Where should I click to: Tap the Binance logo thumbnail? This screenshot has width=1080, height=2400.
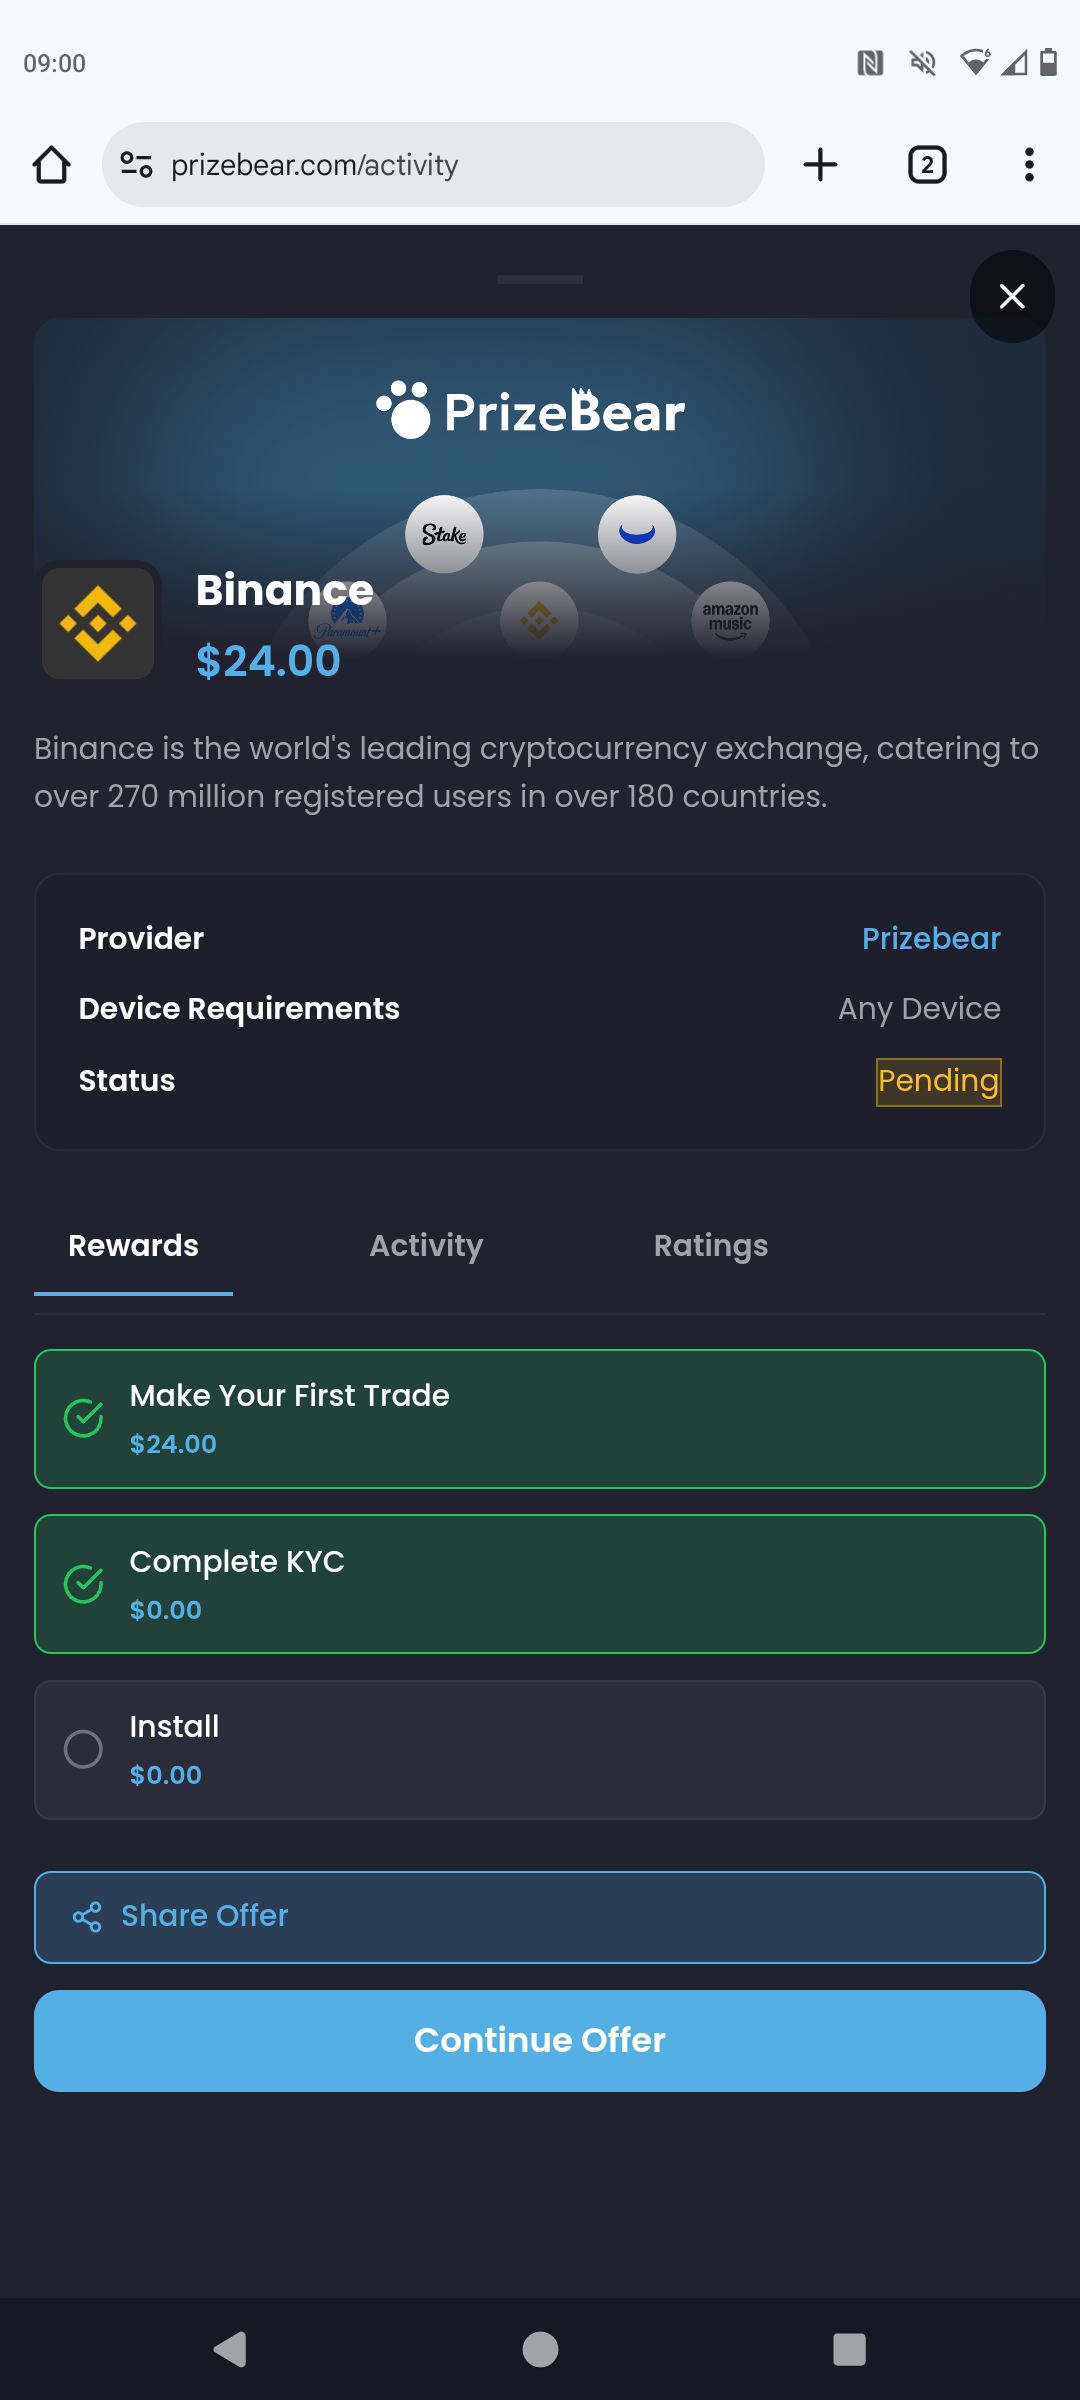98,623
